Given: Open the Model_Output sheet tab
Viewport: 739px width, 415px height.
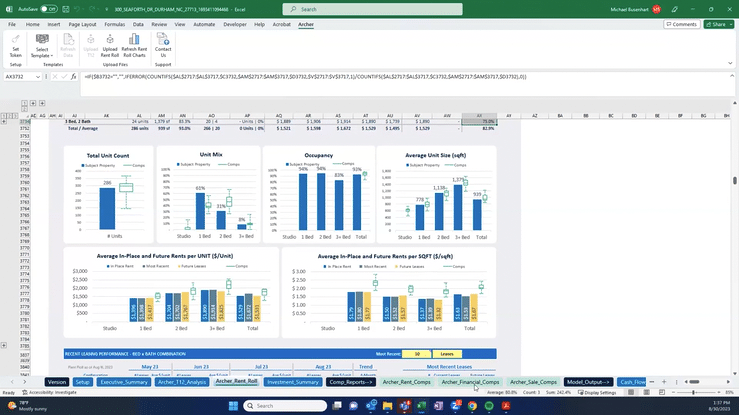Looking at the screenshot, I should click(x=588, y=382).
